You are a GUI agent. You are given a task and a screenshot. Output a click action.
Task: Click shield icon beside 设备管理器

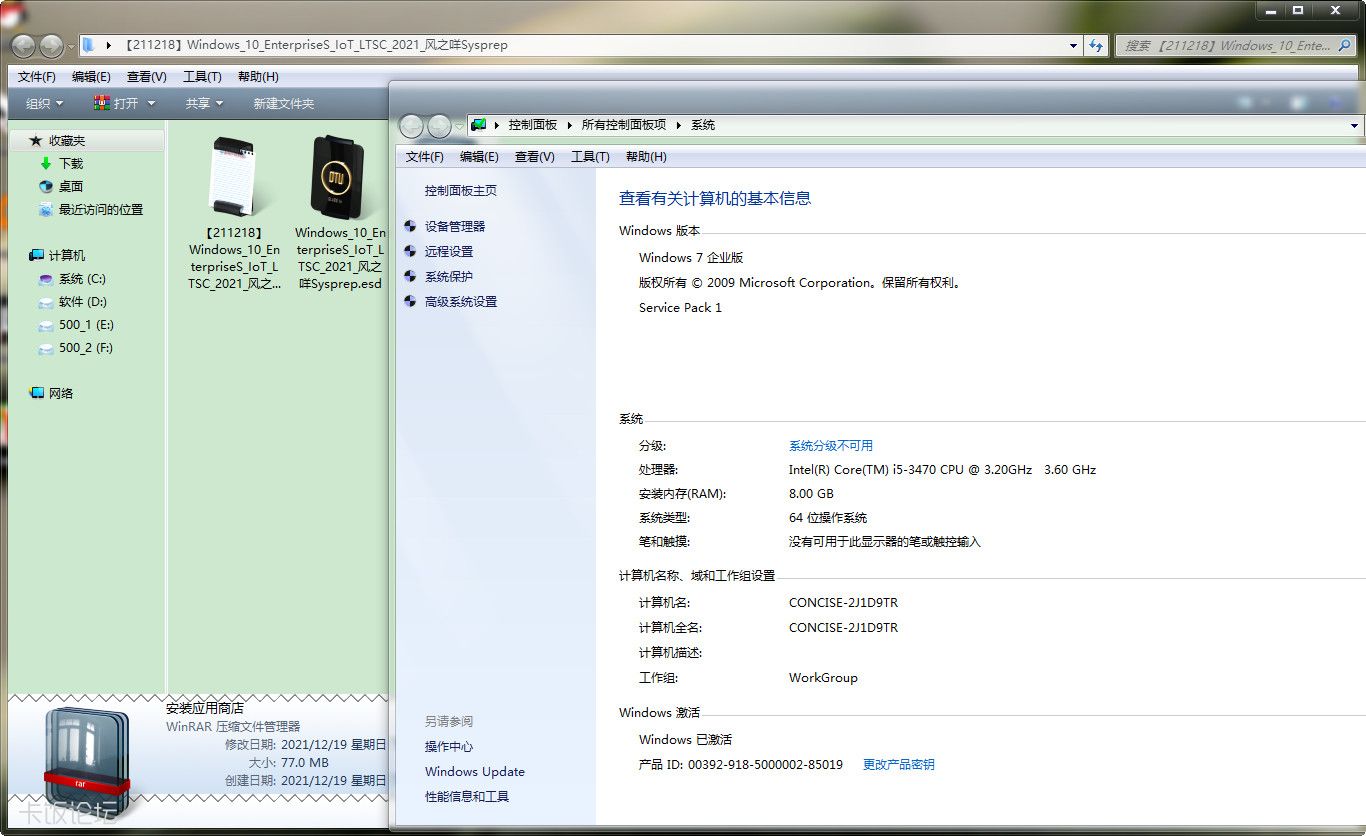[x=410, y=226]
